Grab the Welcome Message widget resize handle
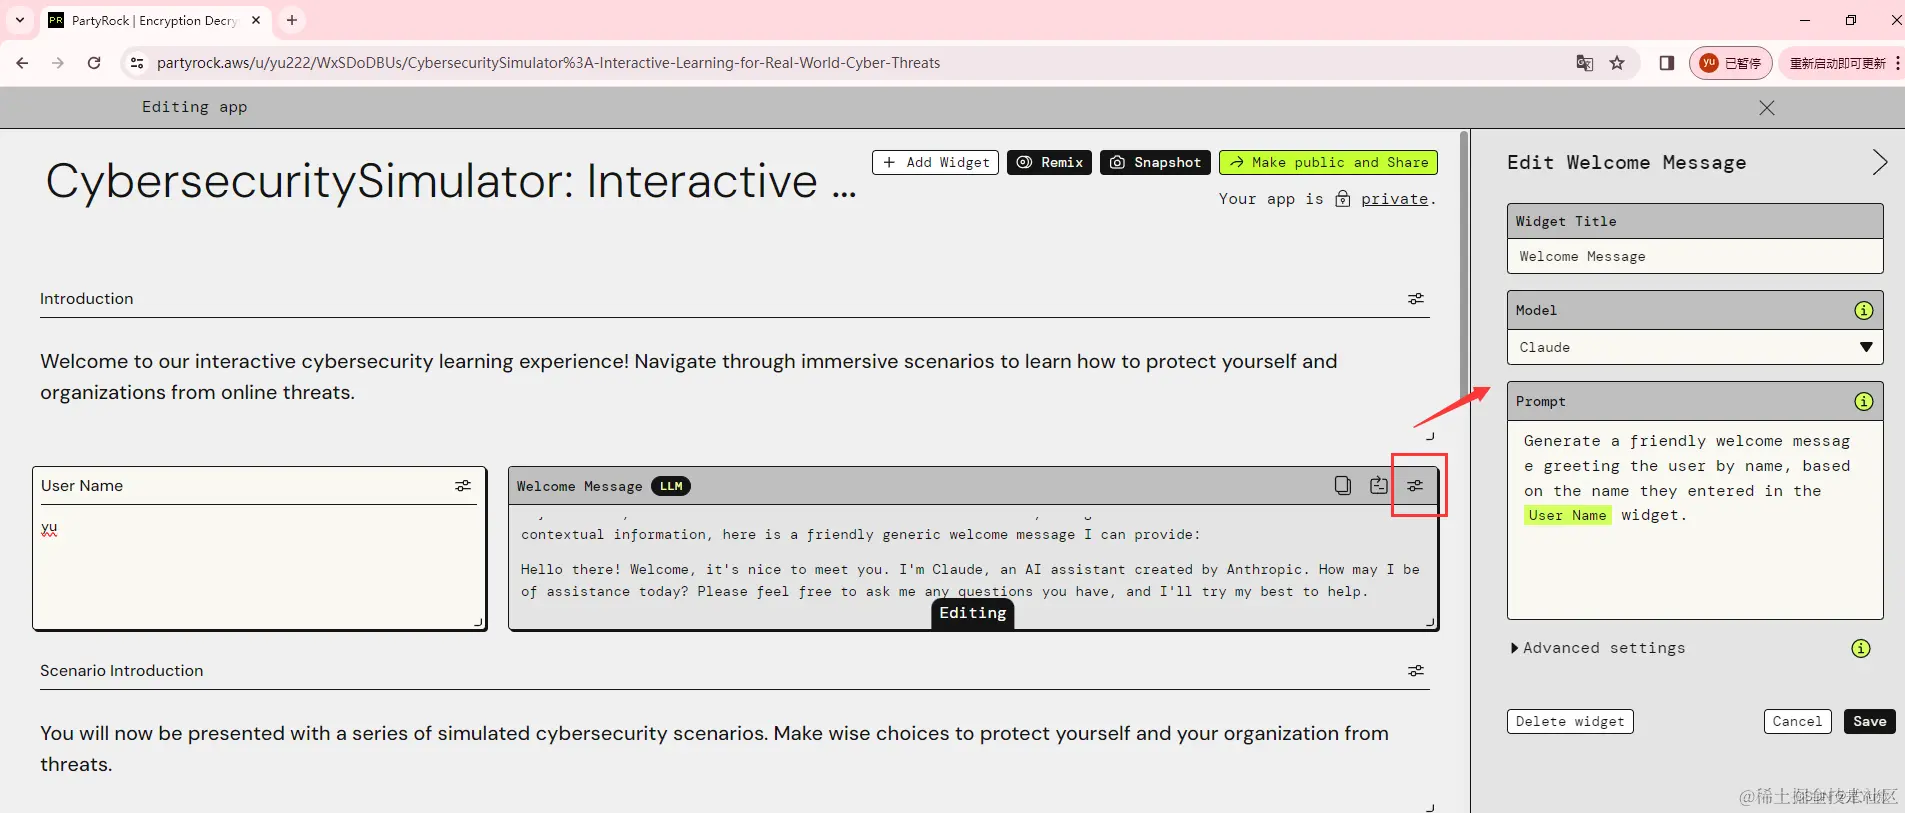This screenshot has width=1905, height=813. click(x=1430, y=622)
